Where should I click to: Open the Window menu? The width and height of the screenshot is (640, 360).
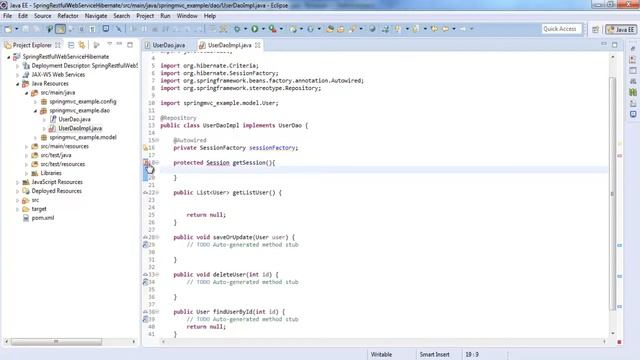tap(187, 16)
